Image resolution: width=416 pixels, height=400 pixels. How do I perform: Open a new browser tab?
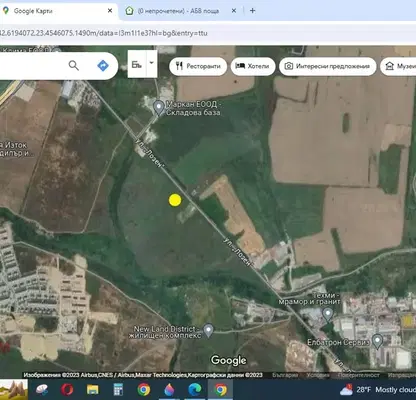click(252, 11)
